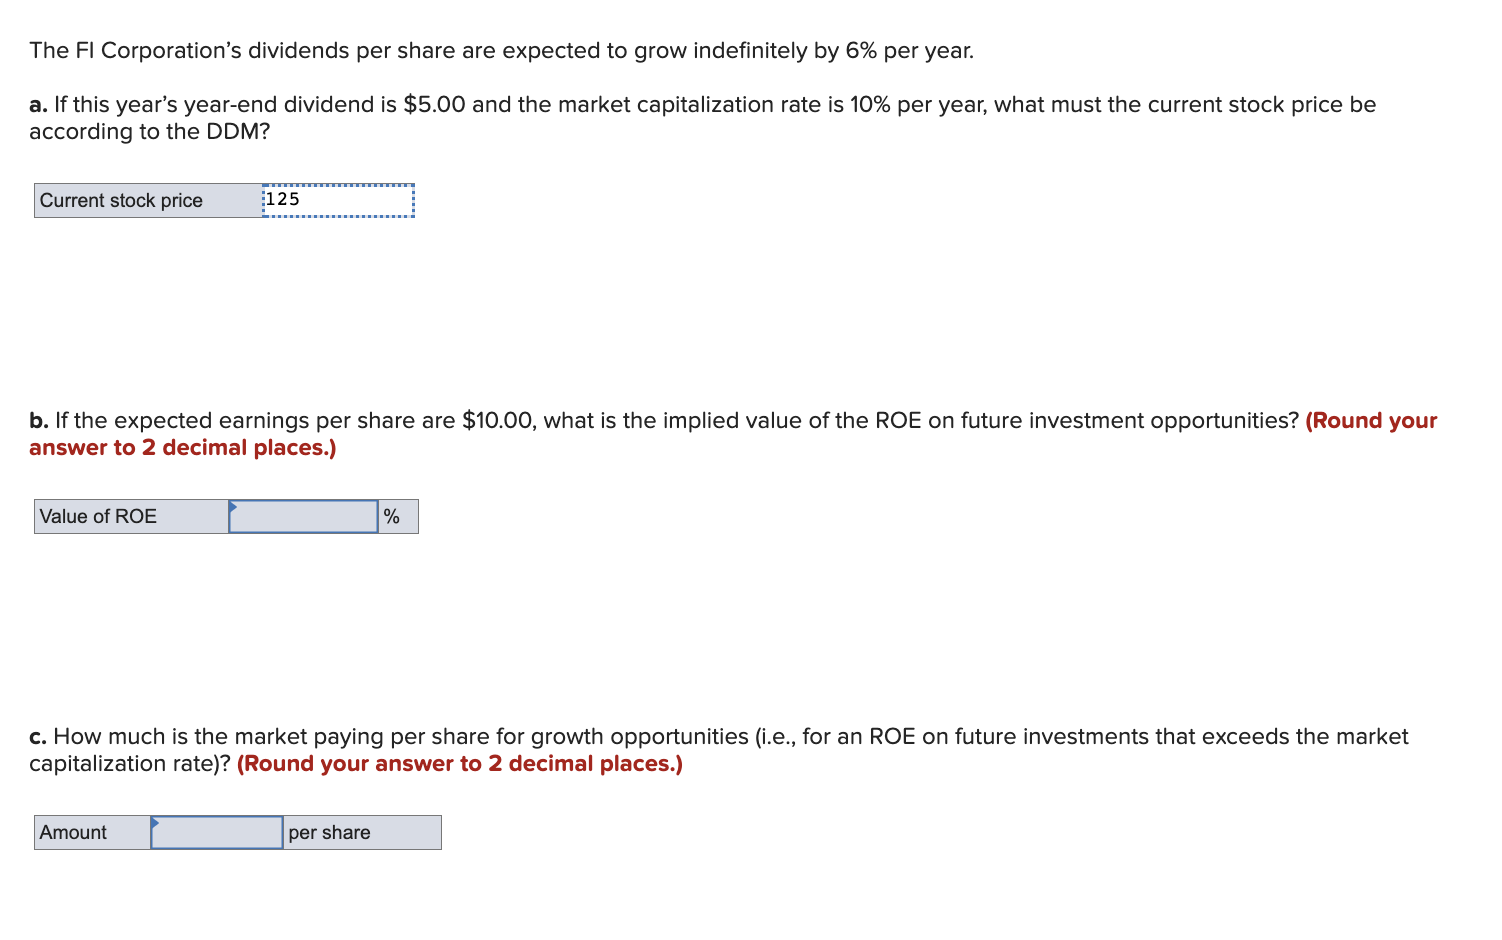This screenshot has height=940, width=1502.
Task: Click the bold 'a.' question marker
Action: tap(38, 105)
